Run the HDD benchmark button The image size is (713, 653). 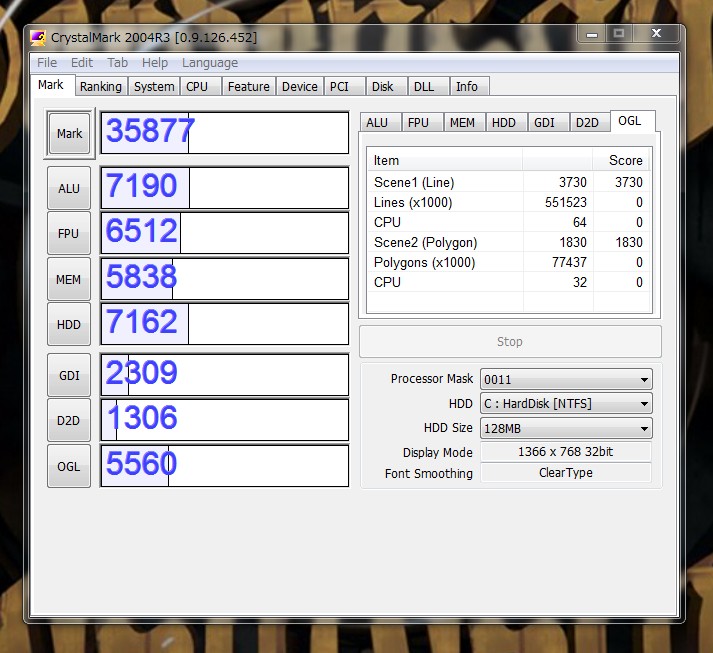coord(69,324)
